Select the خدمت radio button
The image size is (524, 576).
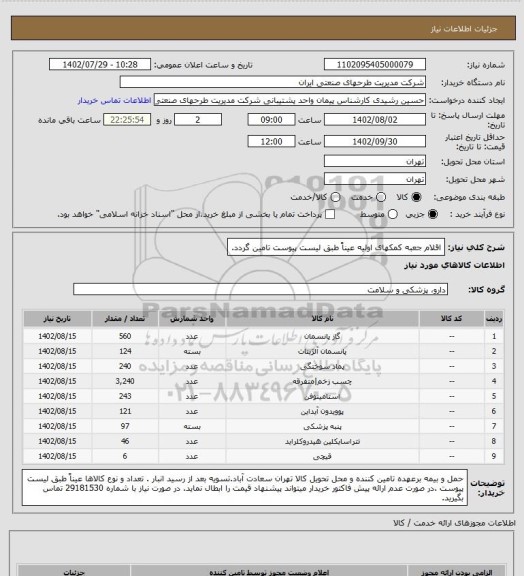(381, 197)
